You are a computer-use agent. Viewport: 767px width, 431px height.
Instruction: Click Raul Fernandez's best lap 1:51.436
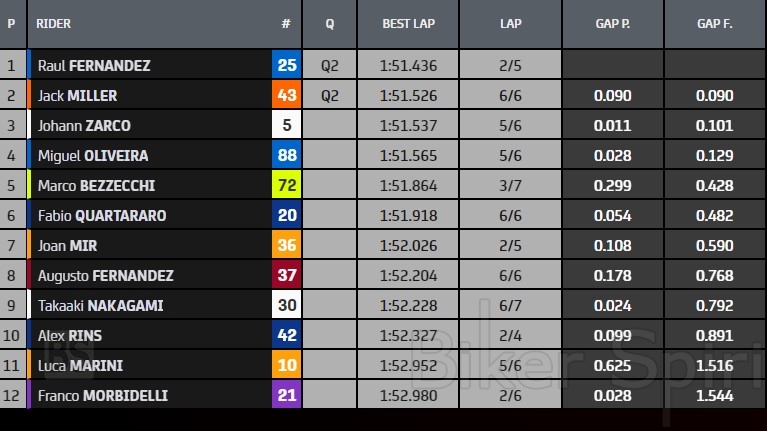click(x=409, y=66)
